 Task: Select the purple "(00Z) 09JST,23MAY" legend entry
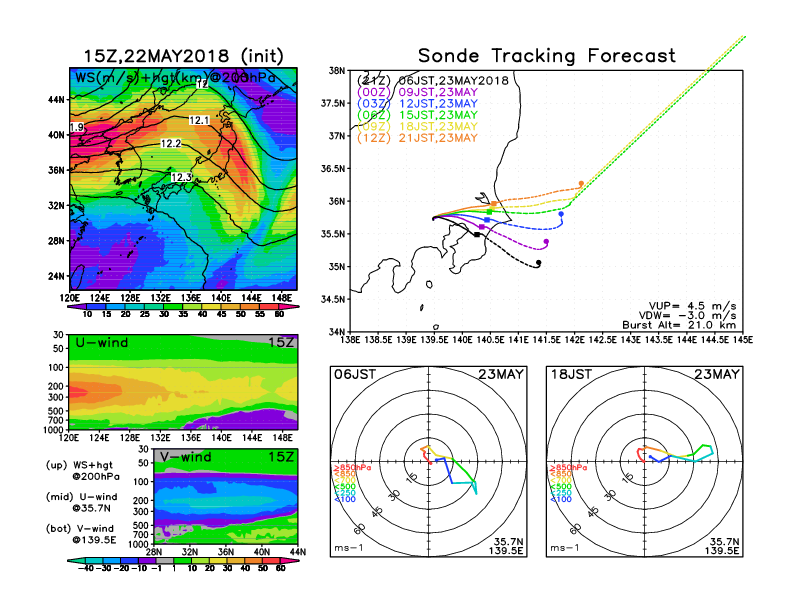417,92
